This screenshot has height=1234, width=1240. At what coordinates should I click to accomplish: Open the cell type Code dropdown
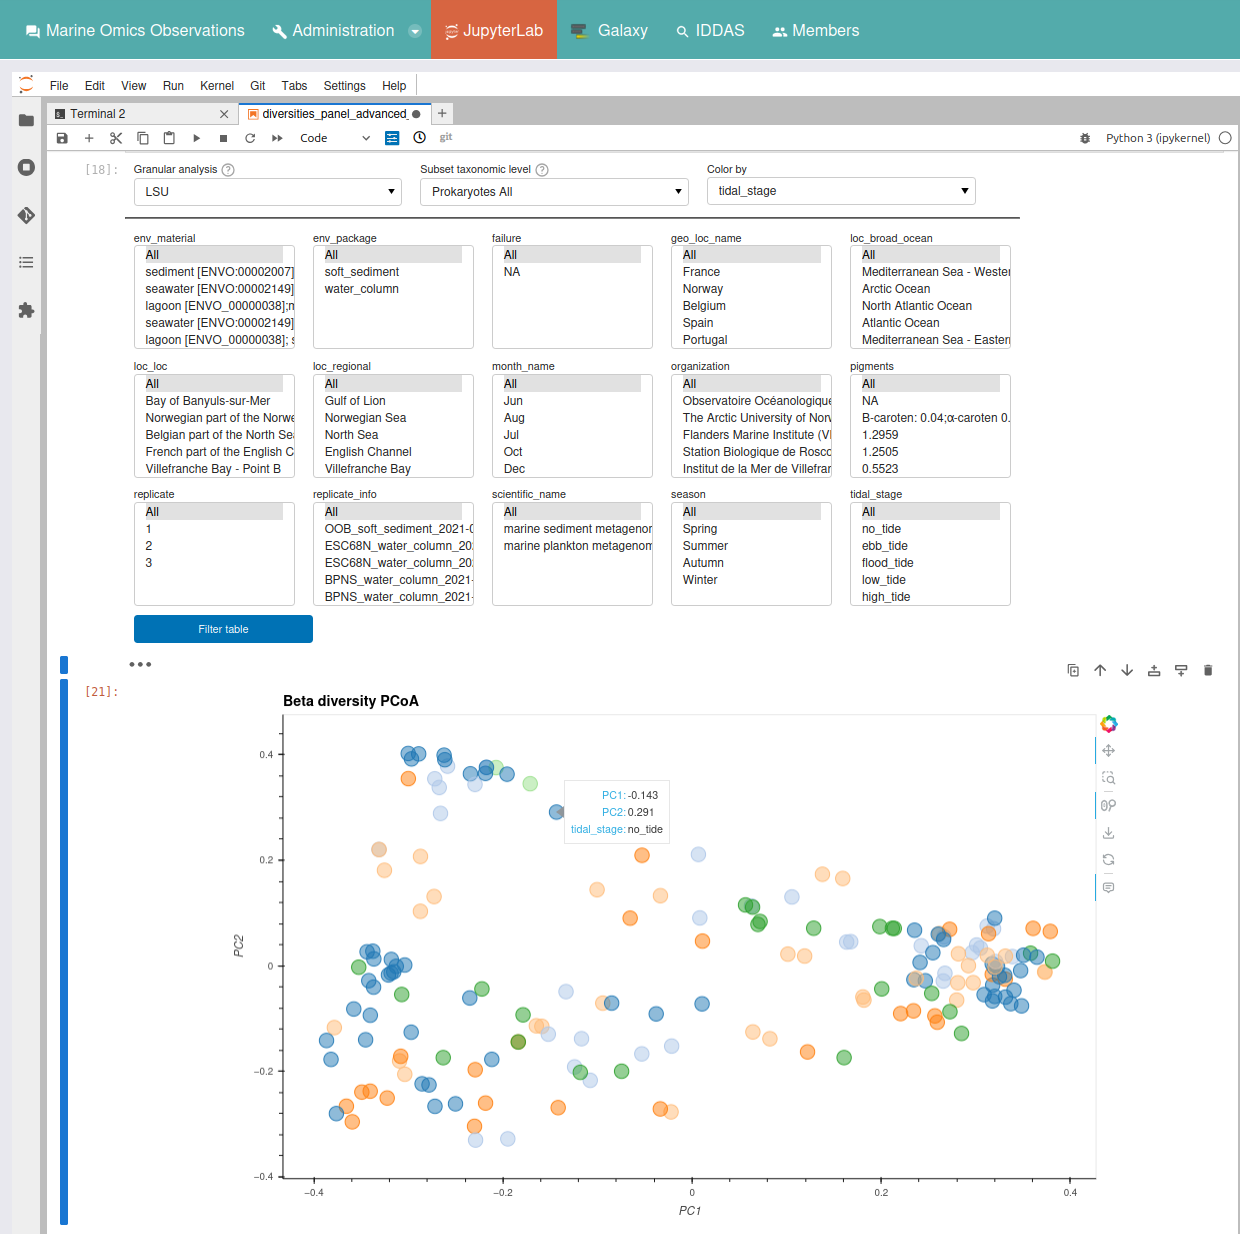tap(334, 138)
